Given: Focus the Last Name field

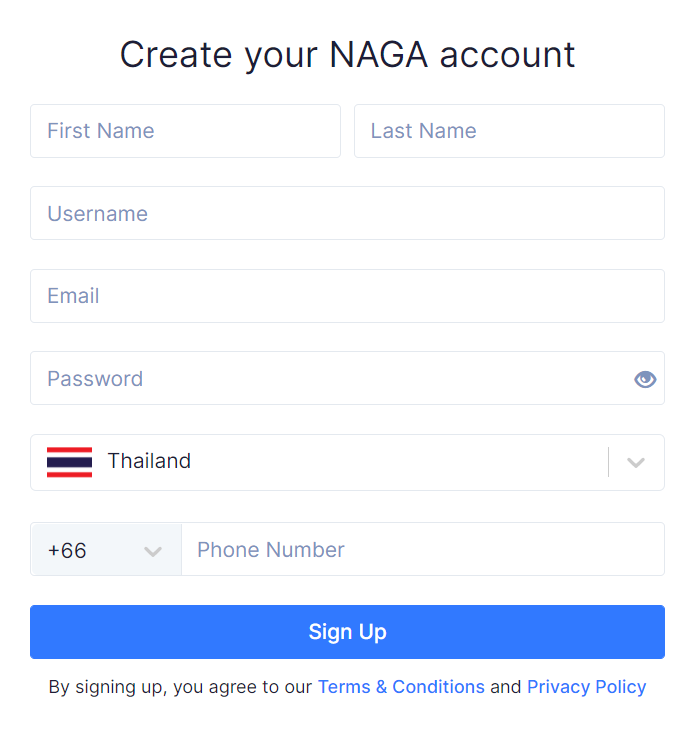Looking at the screenshot, I should (x=509, y=131).
